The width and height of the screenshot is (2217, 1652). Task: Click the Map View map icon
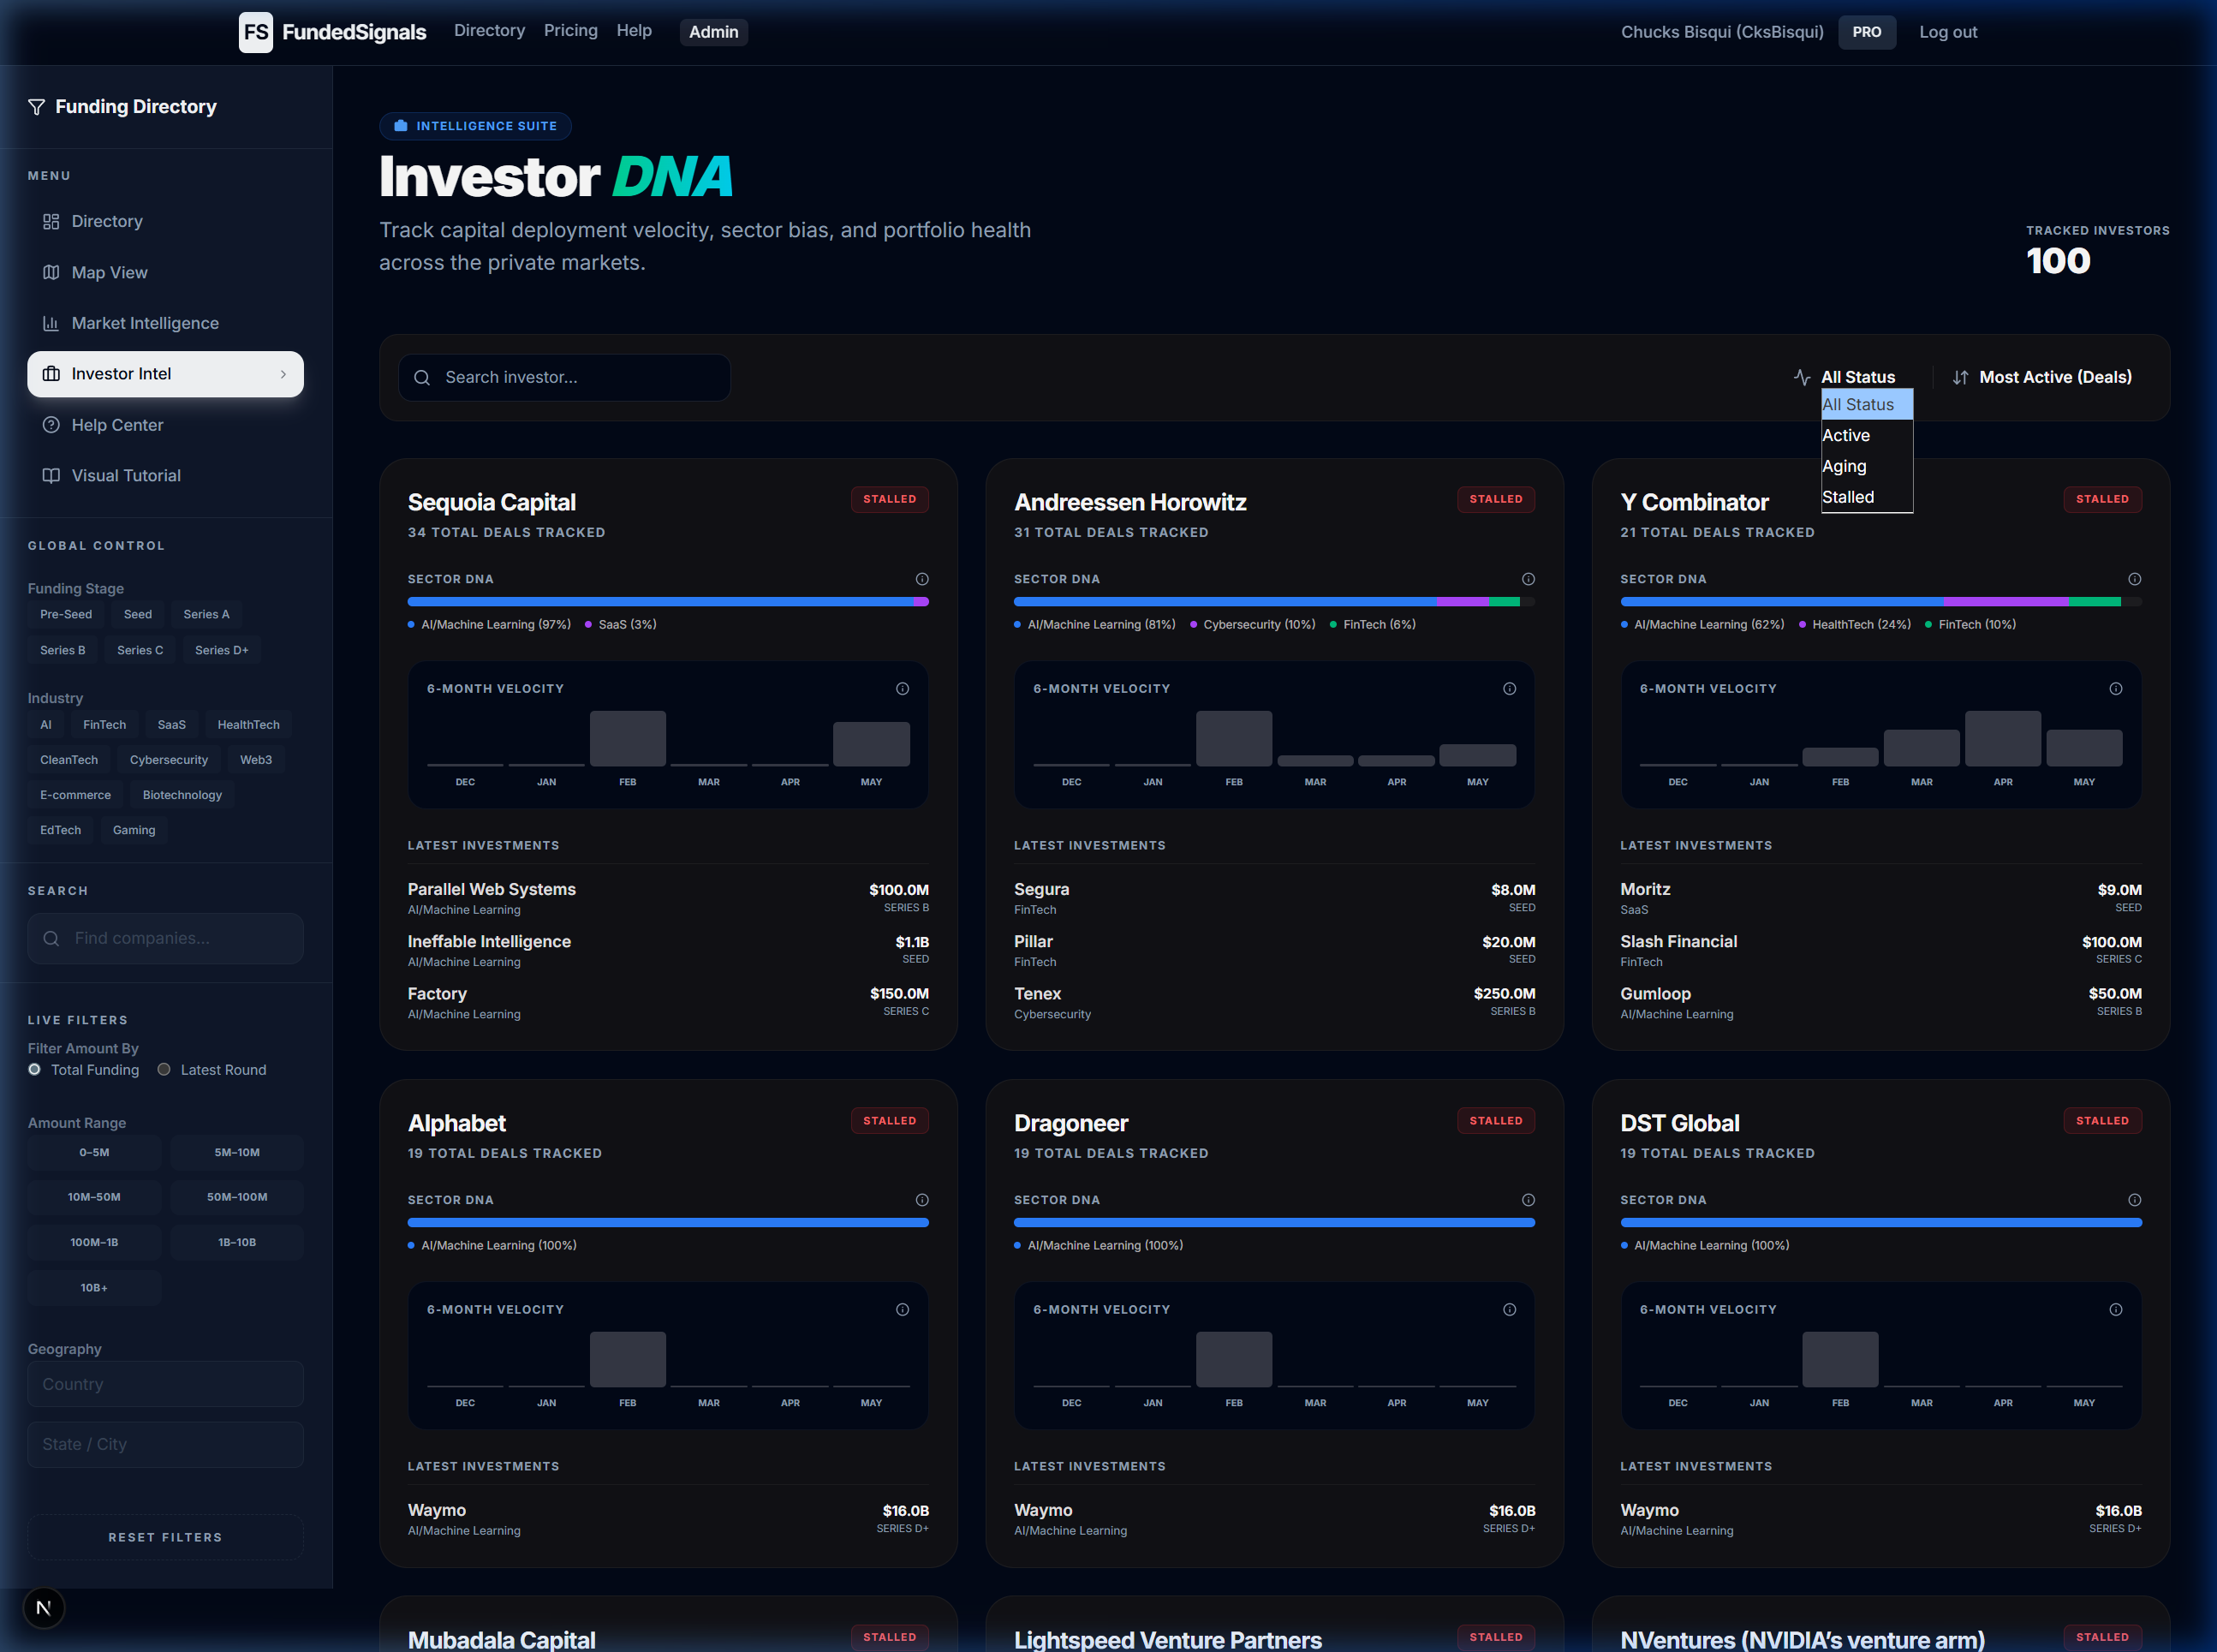51,272
